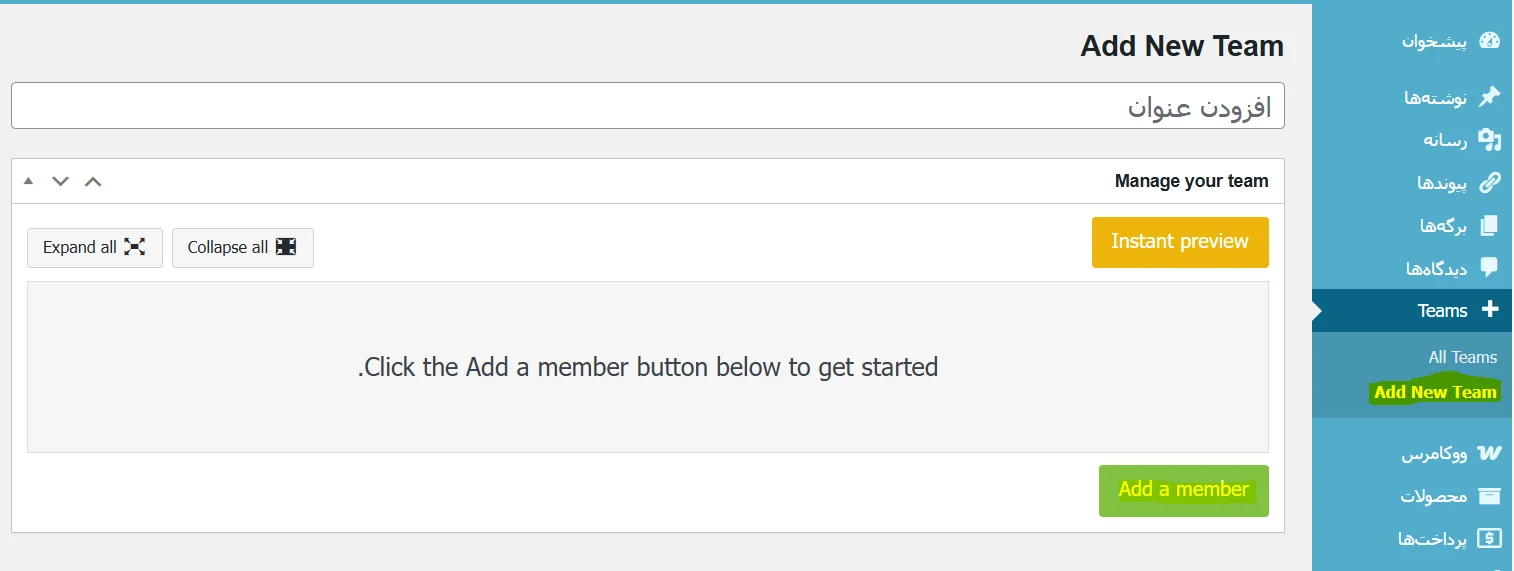Collapse all team members

point(242,247)
